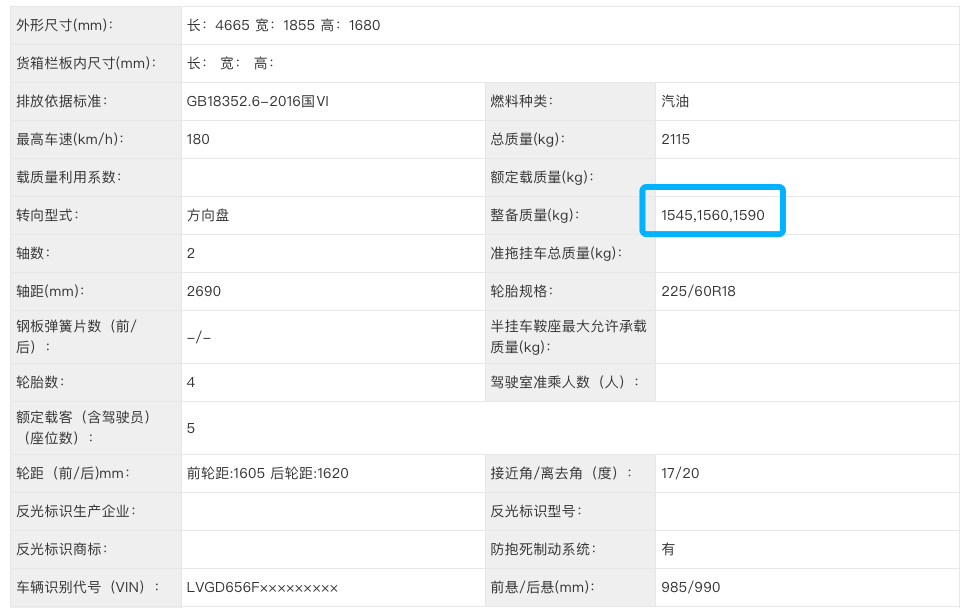
Task: Click the tire count value 4
Action: click(x=191, y=382)
